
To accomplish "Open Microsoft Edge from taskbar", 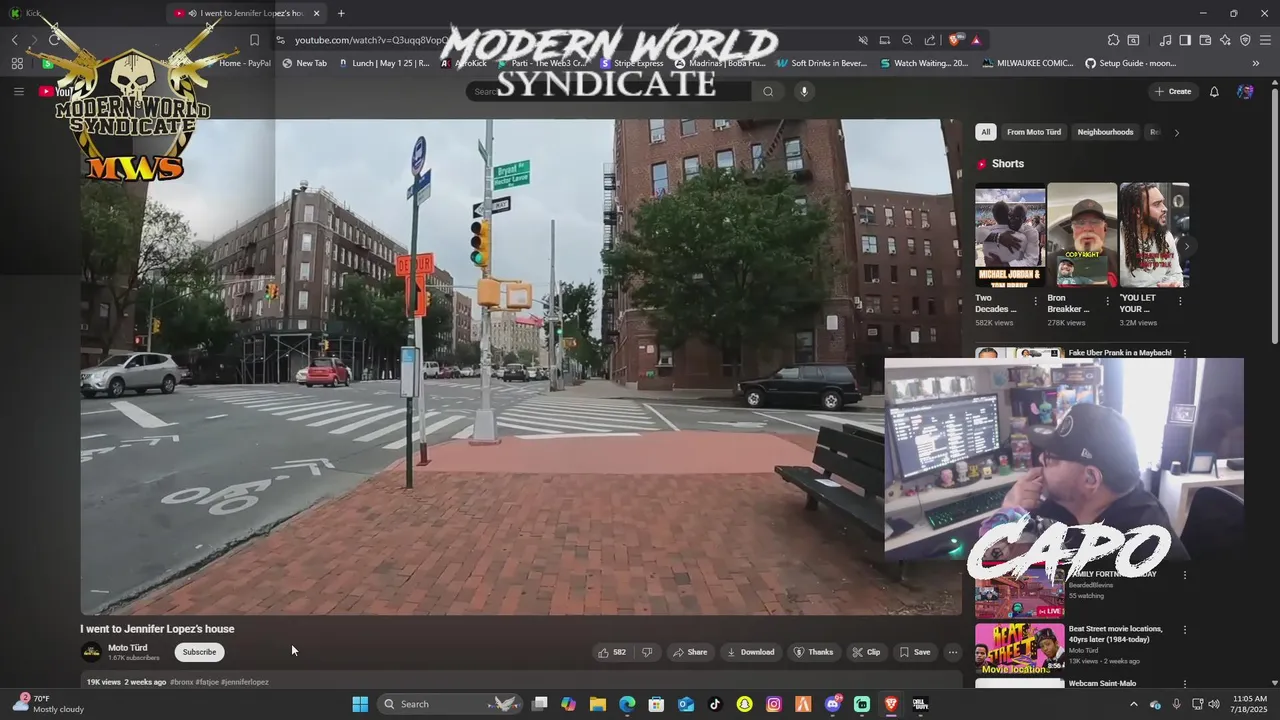I will [x=627, y=704].
